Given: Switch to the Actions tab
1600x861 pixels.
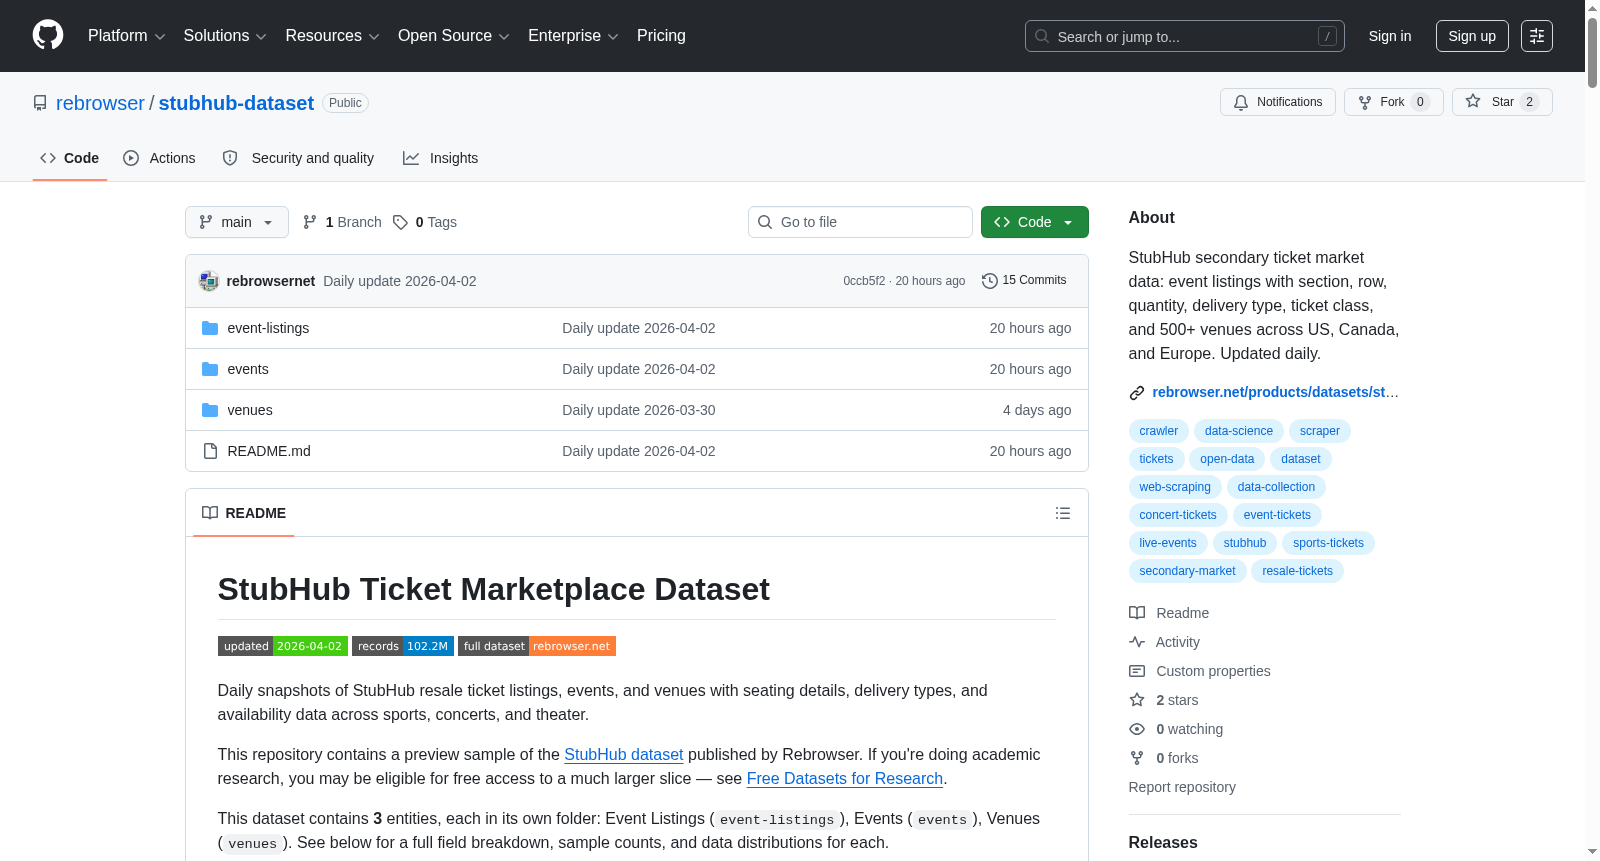Looking at the screenshot, I should (x=160, y=158).
